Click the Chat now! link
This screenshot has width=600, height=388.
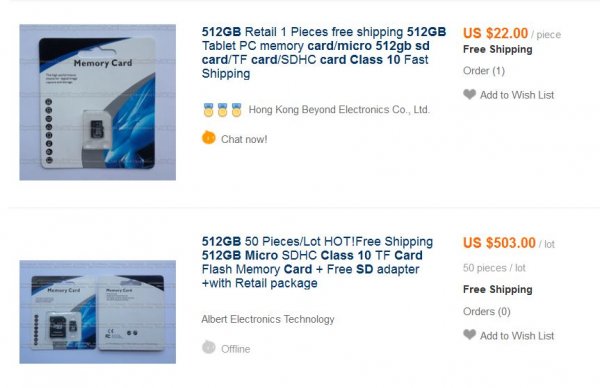(244, 139)
